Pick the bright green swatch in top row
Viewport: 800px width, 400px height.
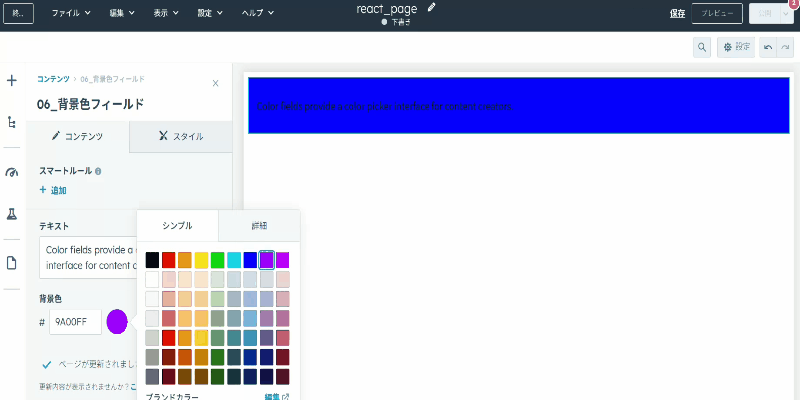click(217, 260)
